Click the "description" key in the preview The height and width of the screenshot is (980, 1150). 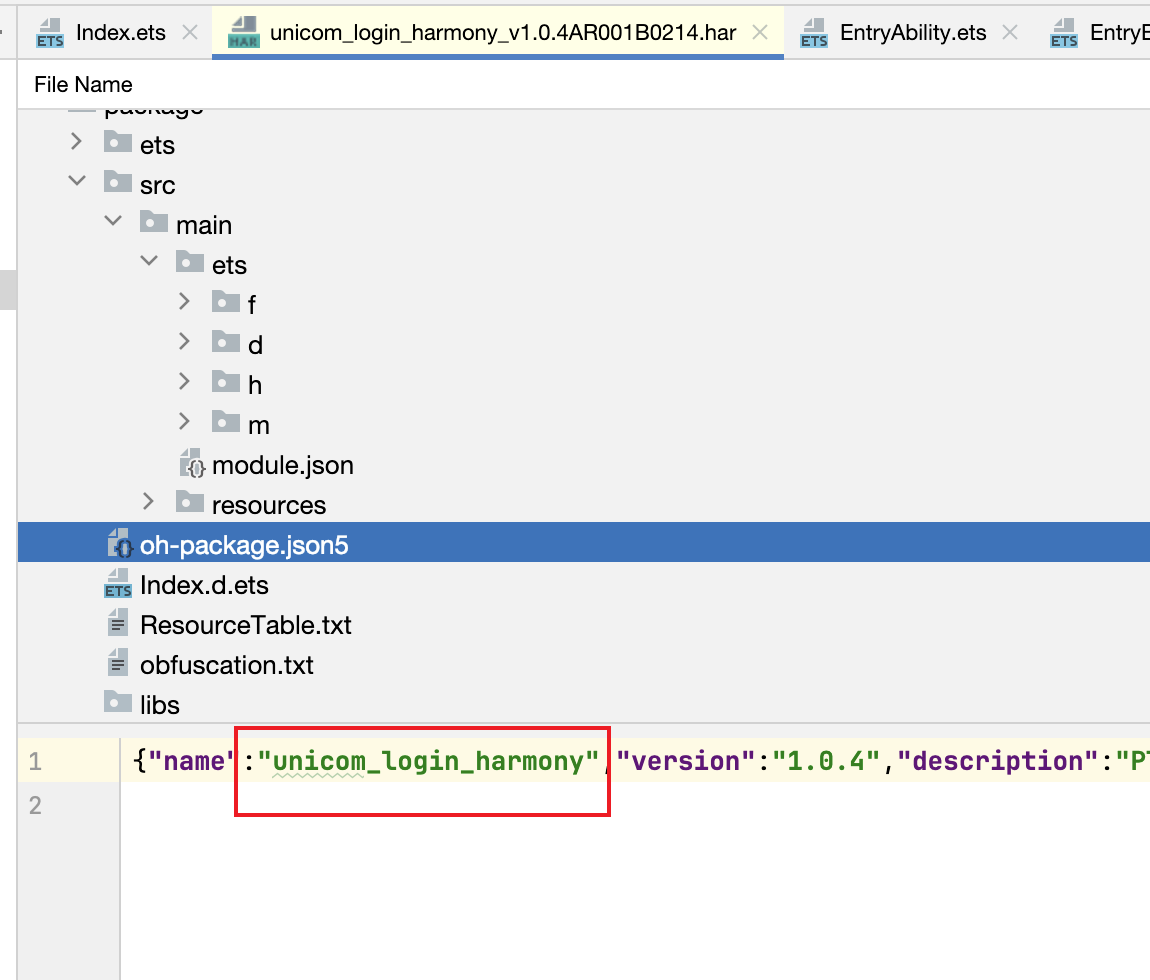pyautogui.click(x=997, y=761)
